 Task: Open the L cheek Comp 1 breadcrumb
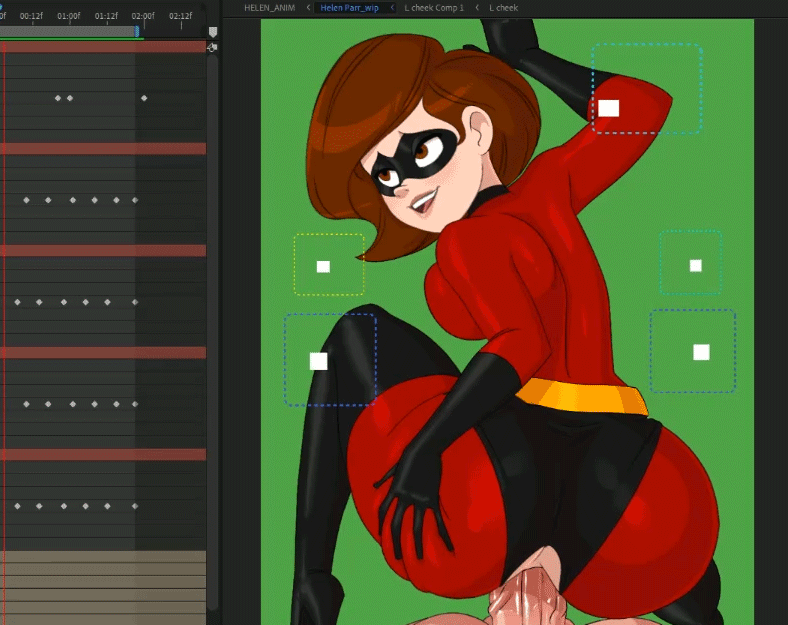click(x=434, y=8)
